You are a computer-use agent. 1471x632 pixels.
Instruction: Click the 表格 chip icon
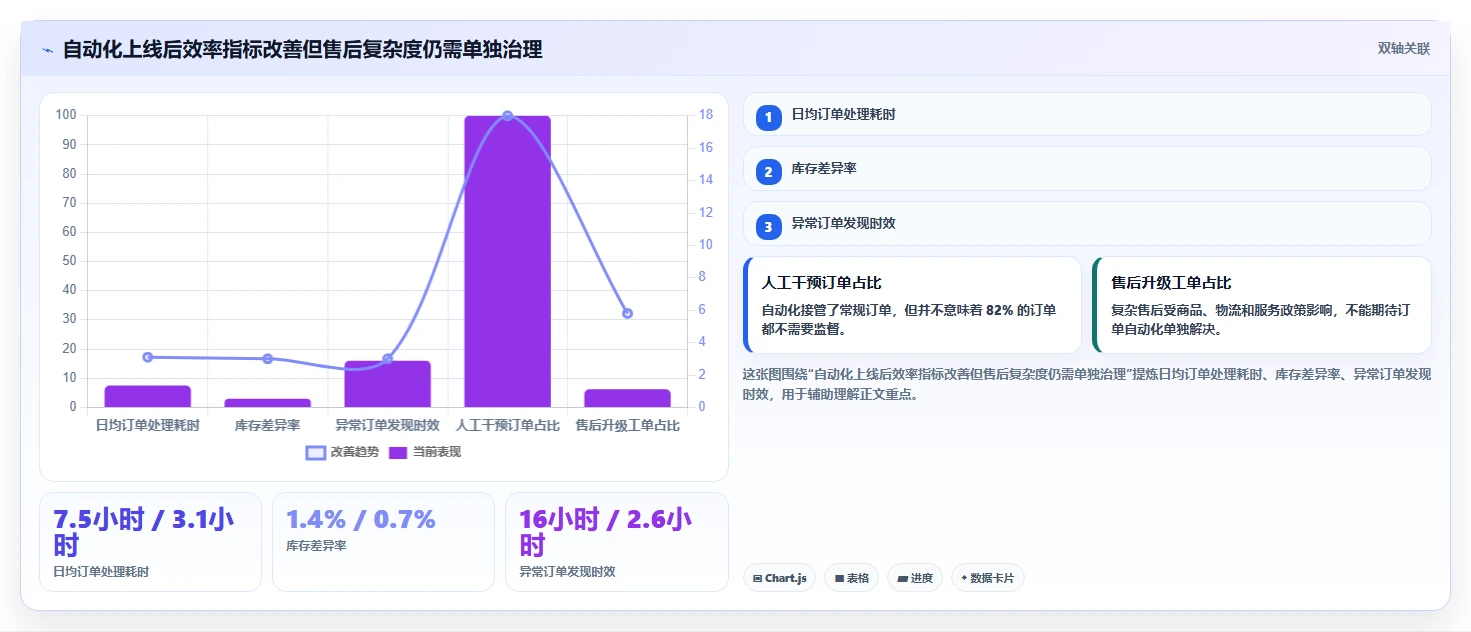click(839, 578)
